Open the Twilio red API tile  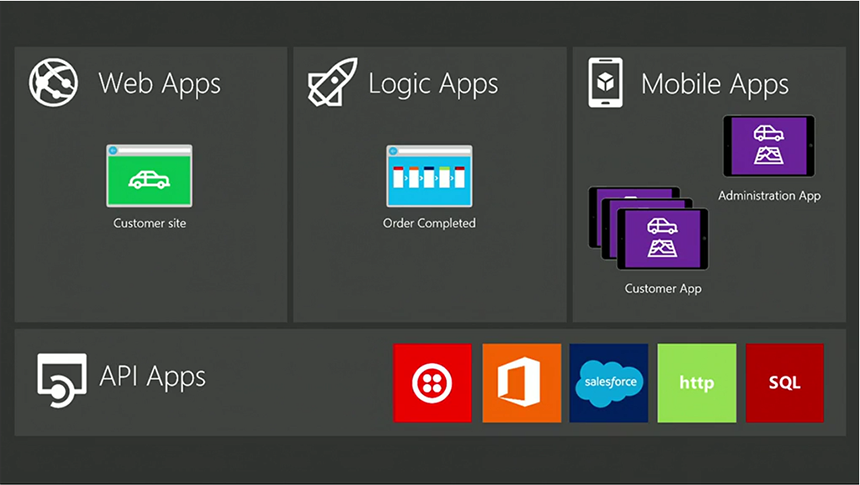432,383
